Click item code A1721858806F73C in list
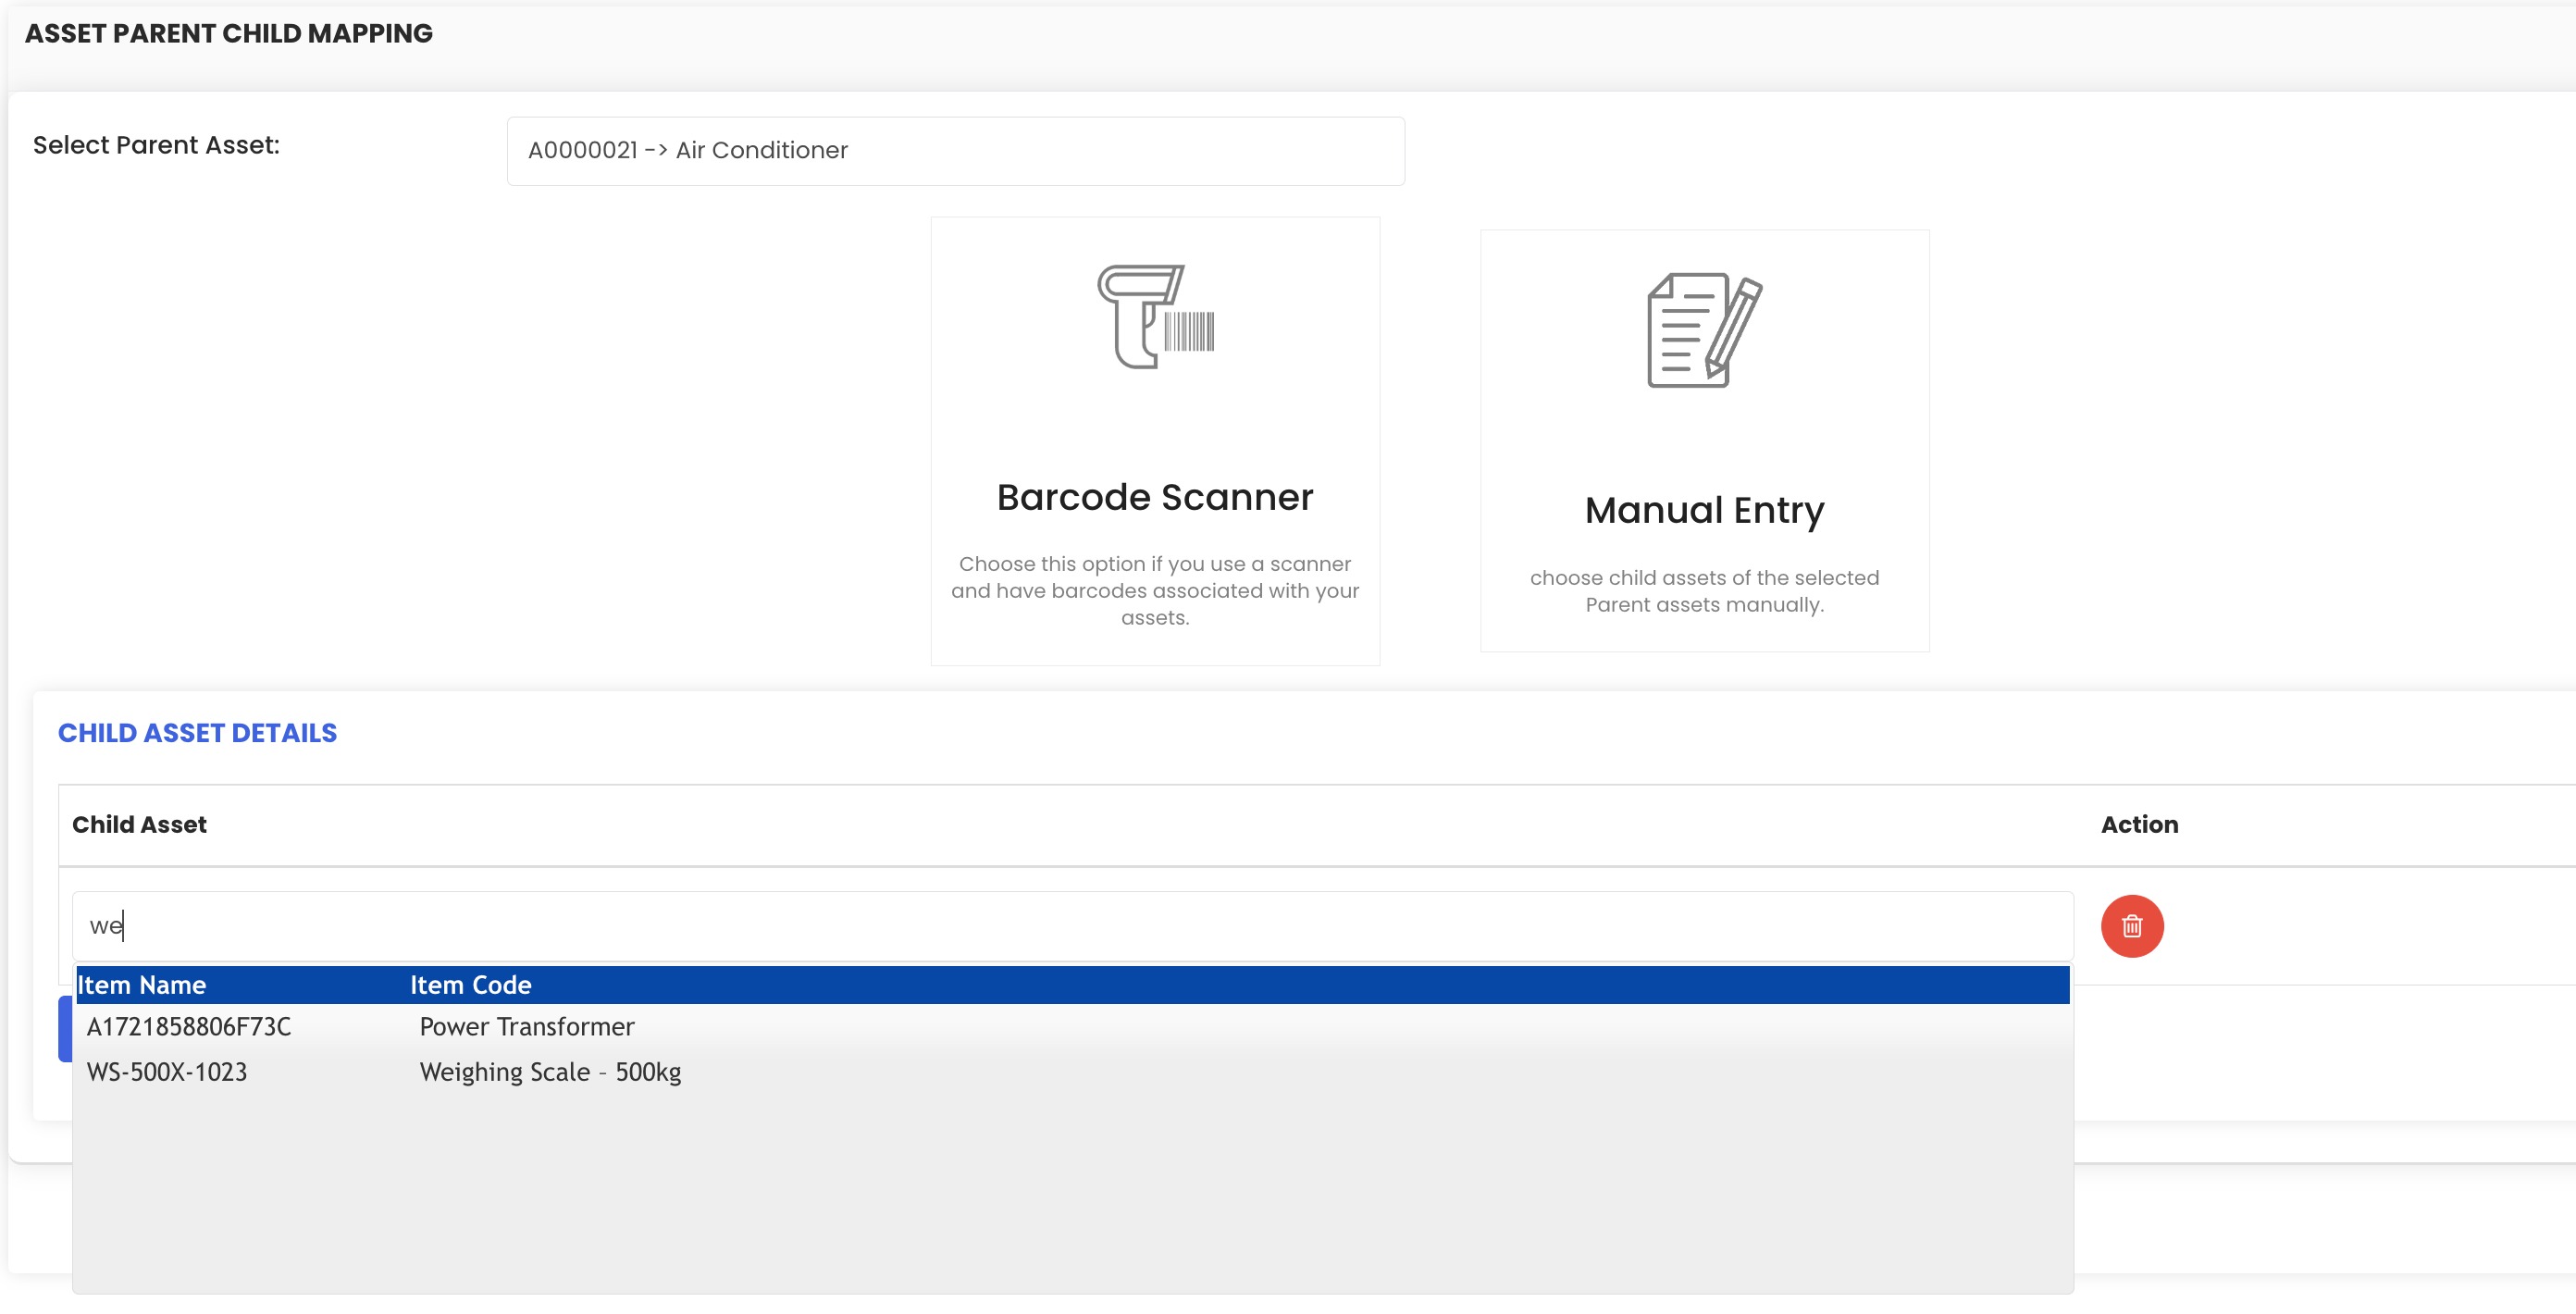Screen dimensions: 2576x1314 [x=189, y=1026]
